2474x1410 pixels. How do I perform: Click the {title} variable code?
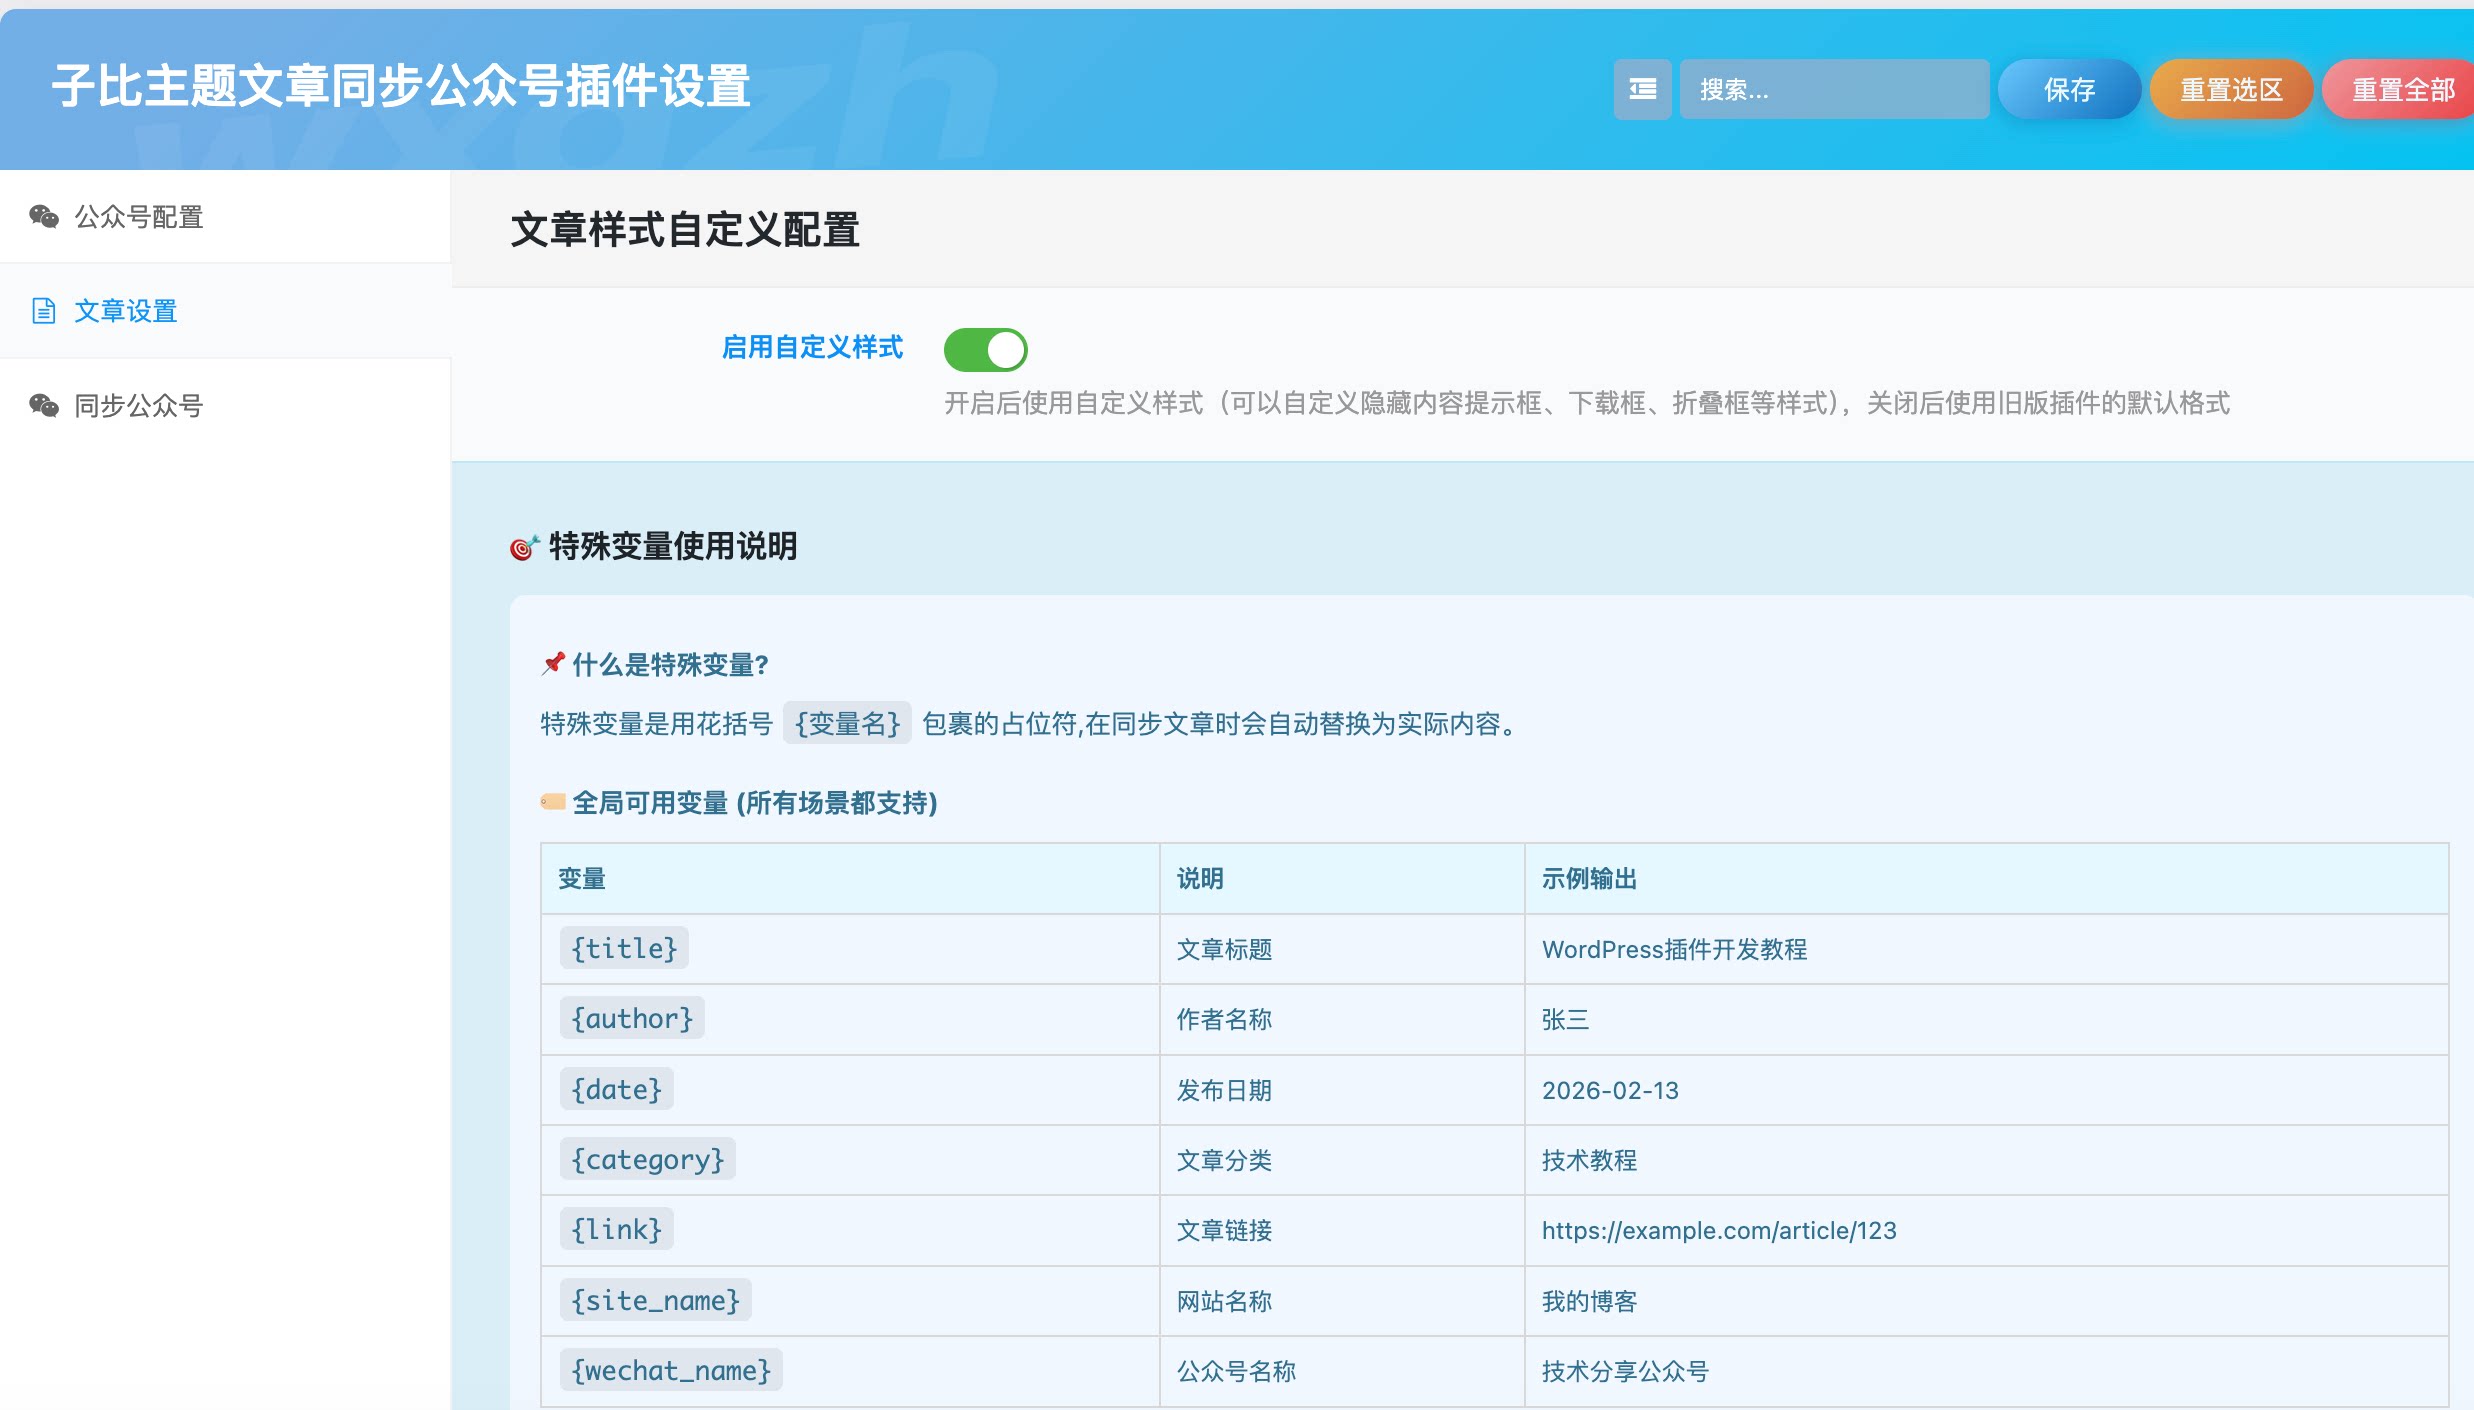click(x=624, y=948)
